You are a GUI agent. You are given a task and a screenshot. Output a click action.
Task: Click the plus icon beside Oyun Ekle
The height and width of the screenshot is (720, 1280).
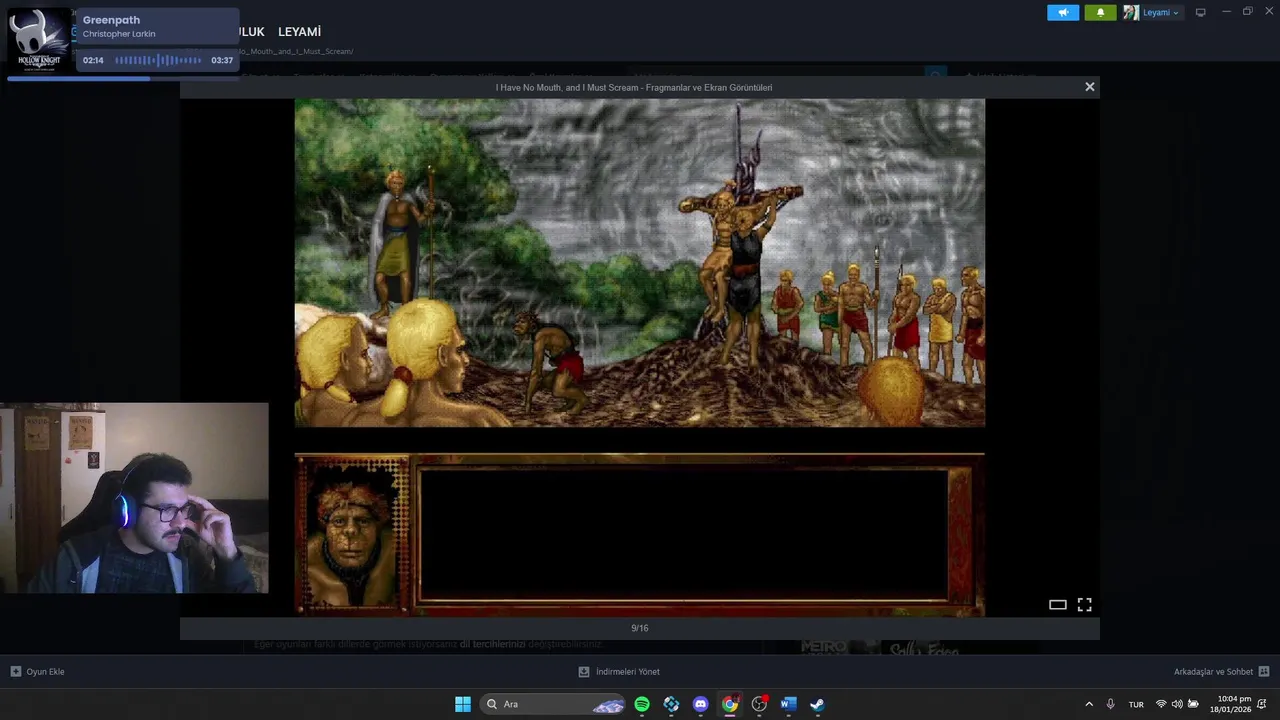click(16, 672)
